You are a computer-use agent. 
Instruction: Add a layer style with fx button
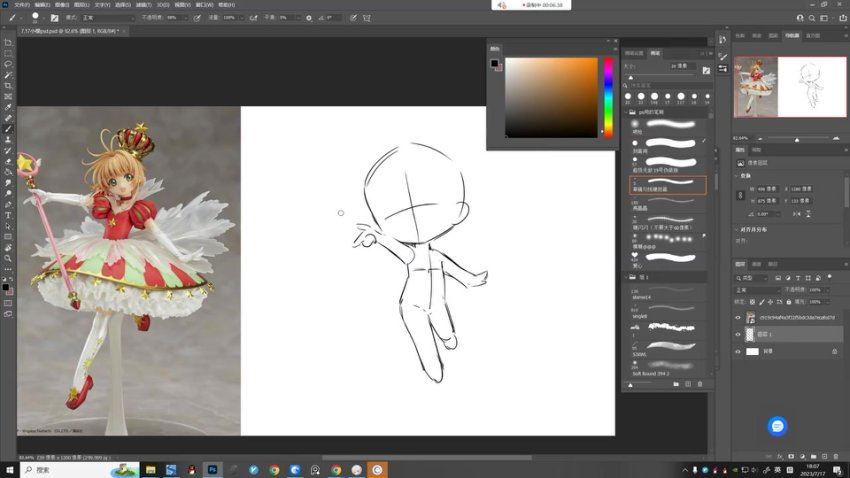click(x=780, y=457)
